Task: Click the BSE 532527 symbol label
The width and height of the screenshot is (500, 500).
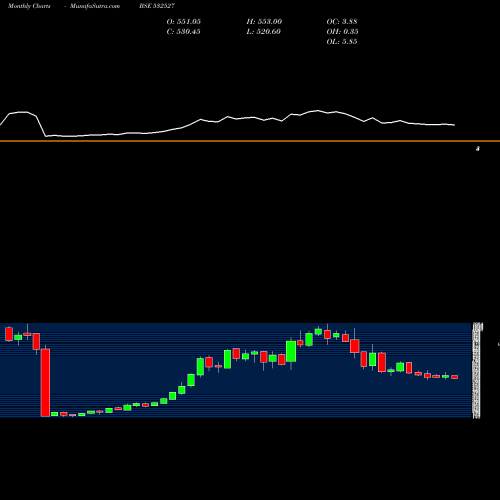Action: coord(157,6)
